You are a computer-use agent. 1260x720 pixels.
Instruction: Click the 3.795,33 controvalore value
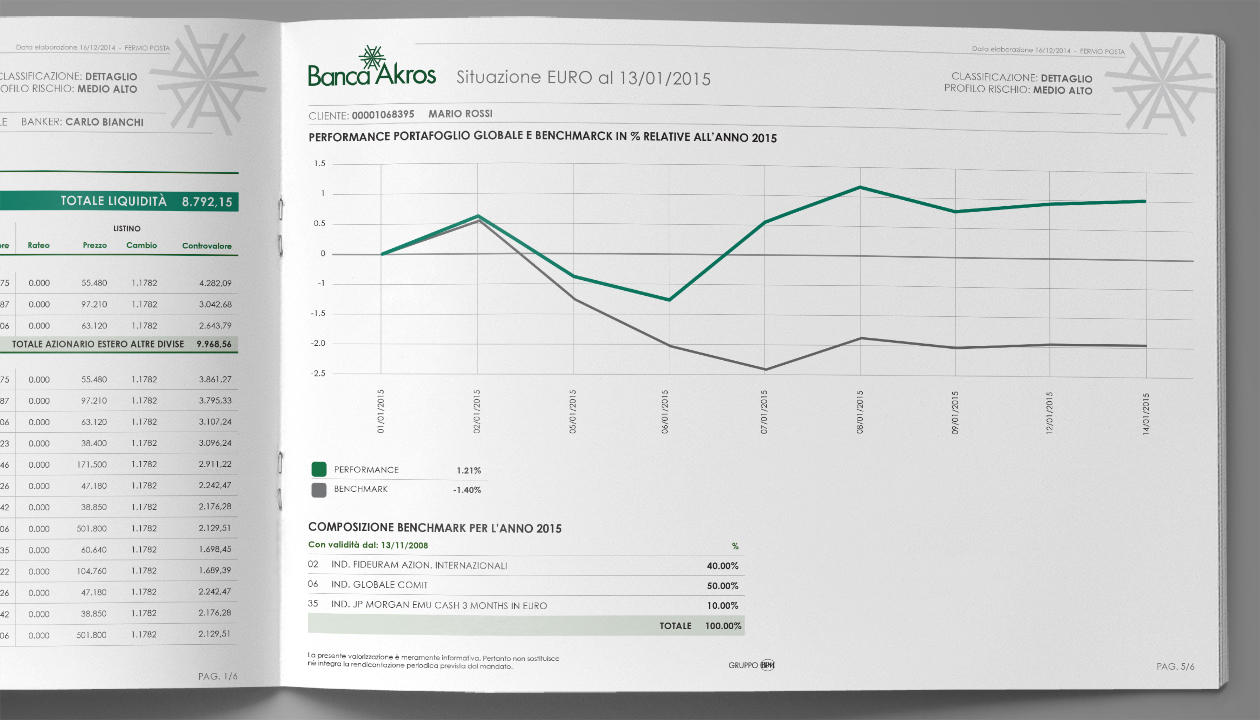[214, 400]
